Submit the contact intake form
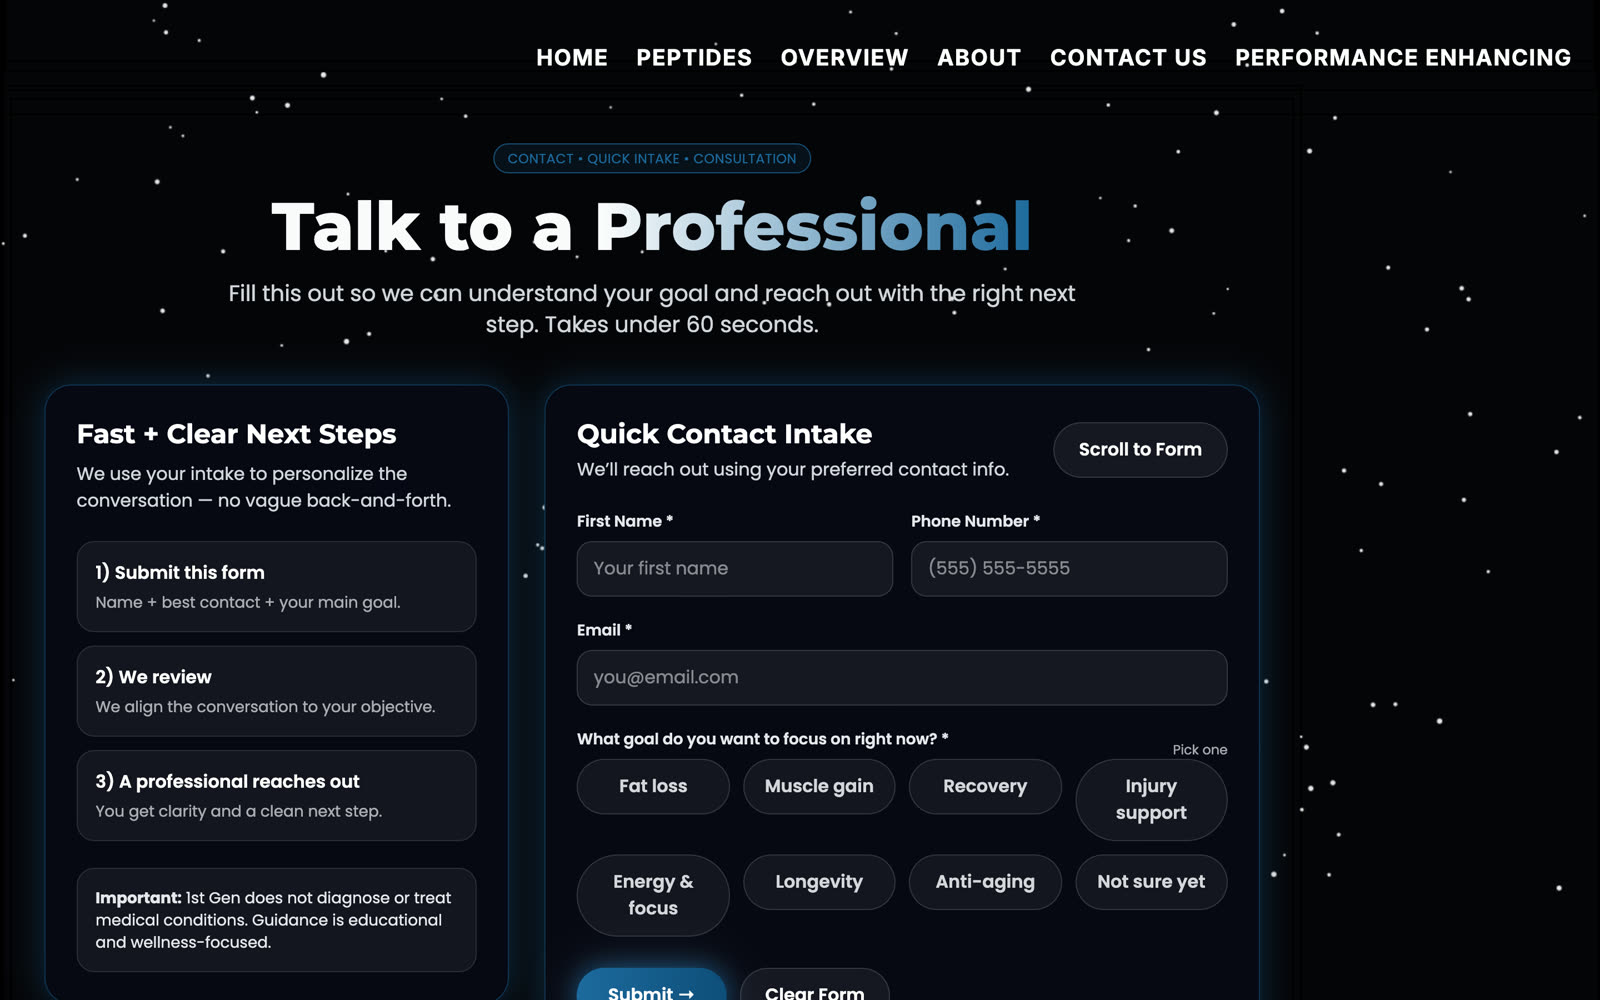 651,985
